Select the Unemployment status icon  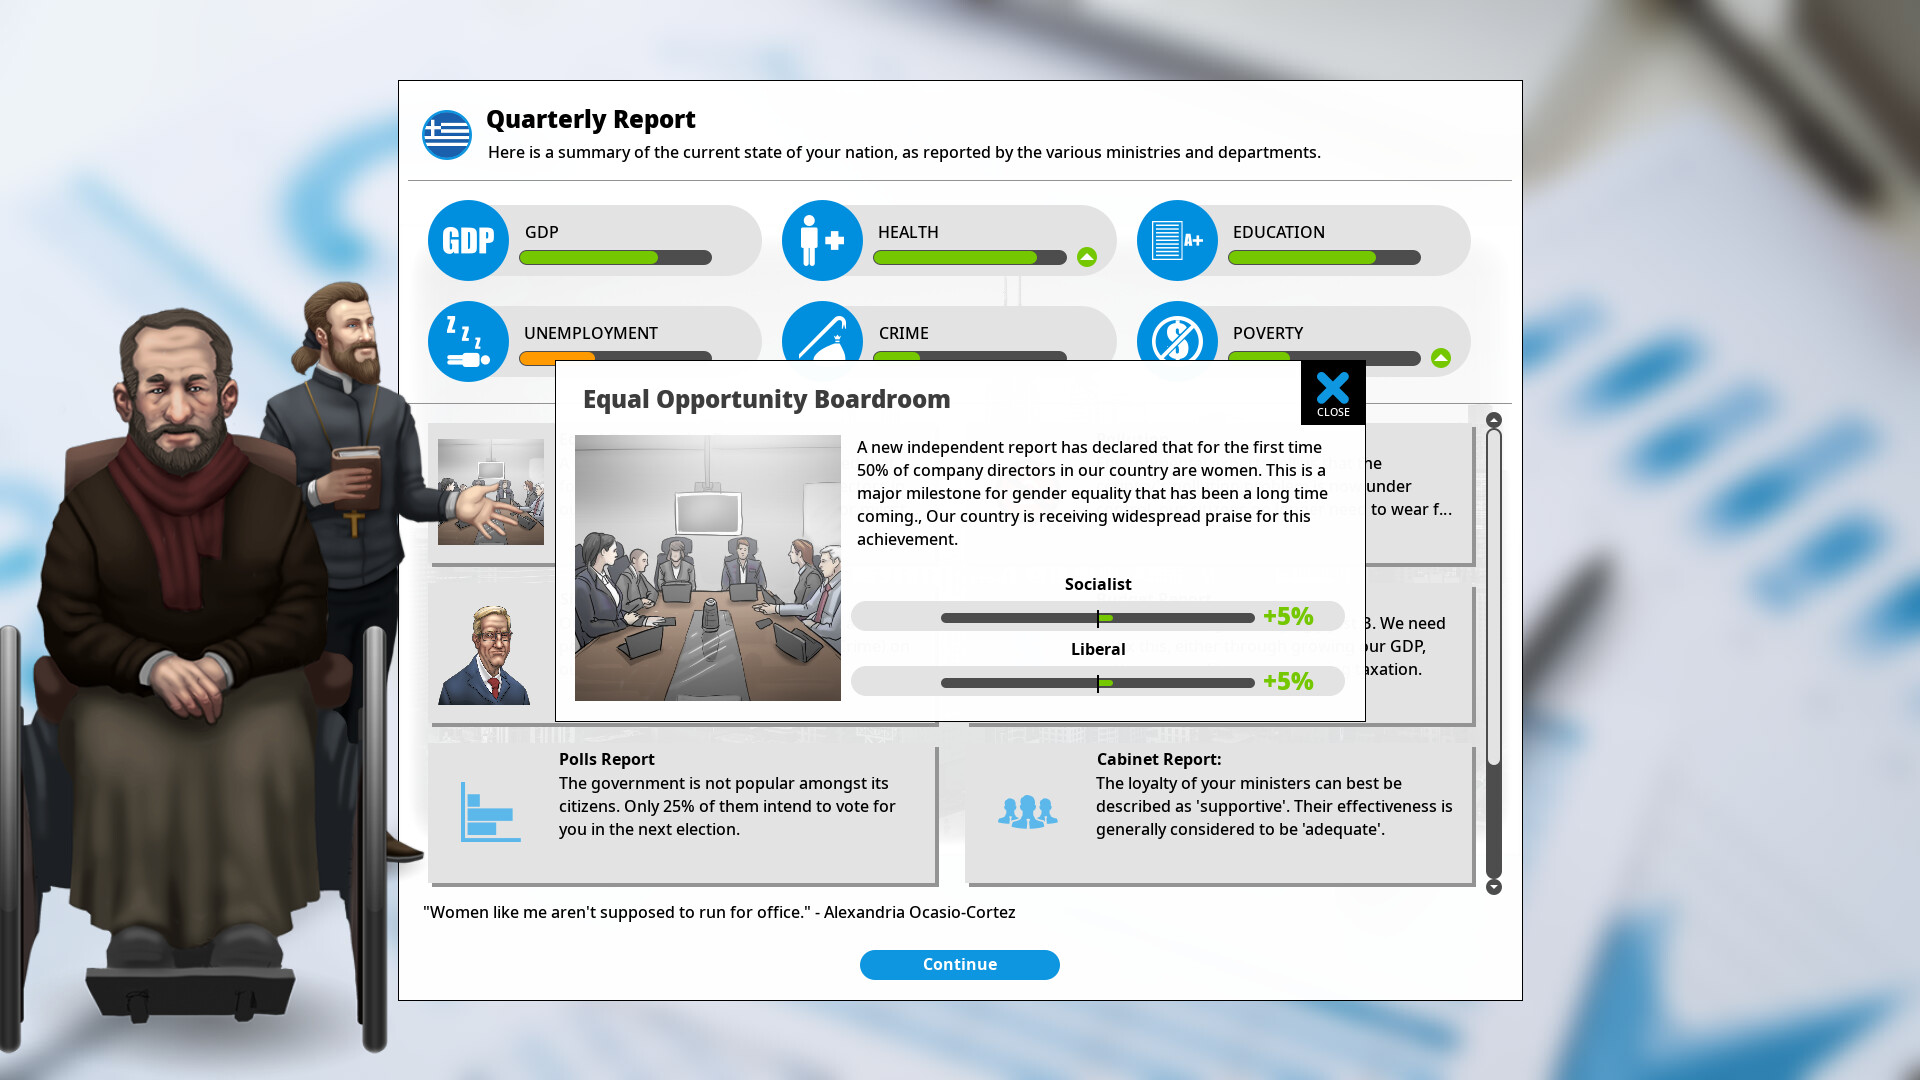coord(468,339)
